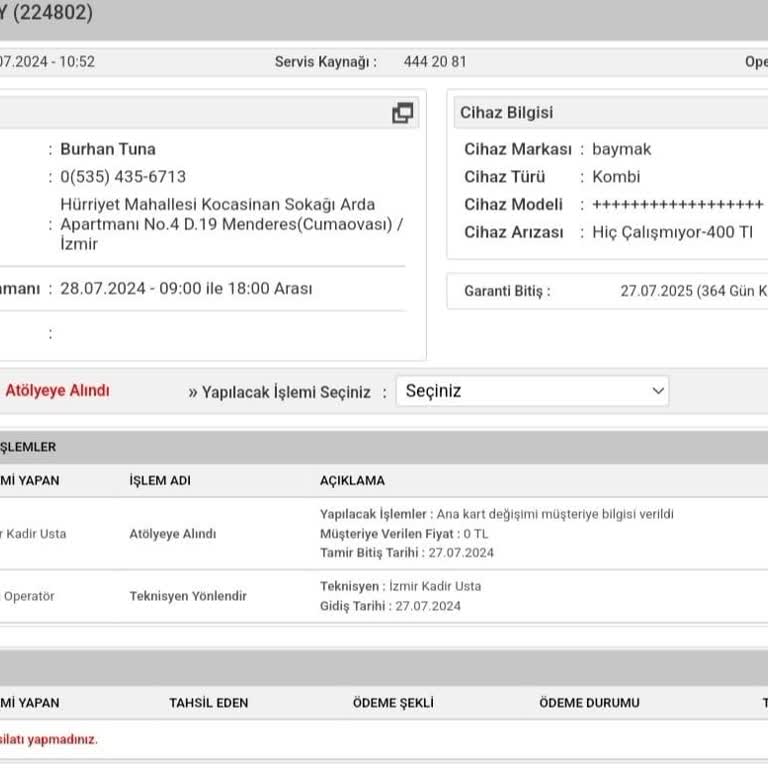Click the phone number 0(535) 435-6713
The height and width of the screenshot is (768, 768).
click(x=123, y=177)
